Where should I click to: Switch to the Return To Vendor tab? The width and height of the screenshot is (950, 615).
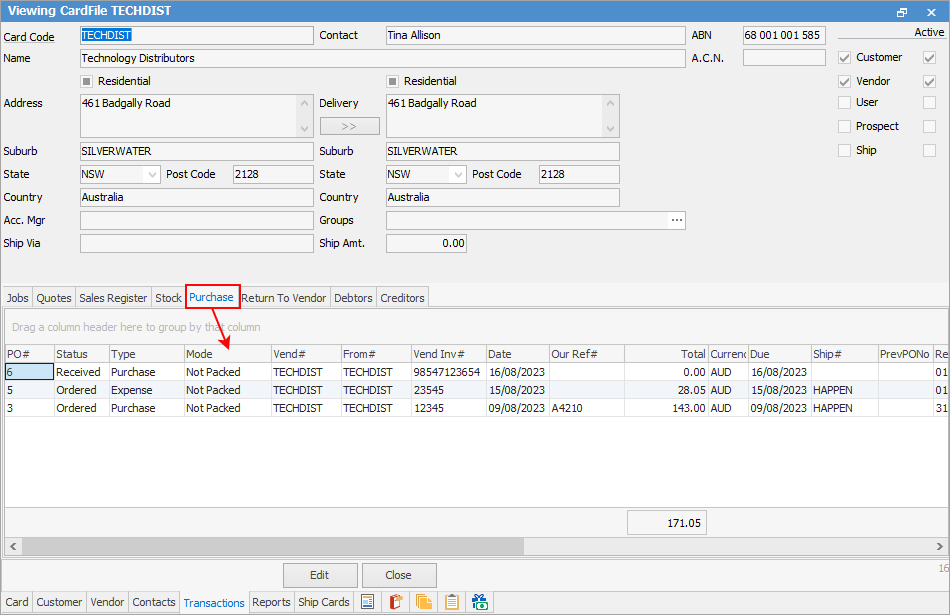284,298
